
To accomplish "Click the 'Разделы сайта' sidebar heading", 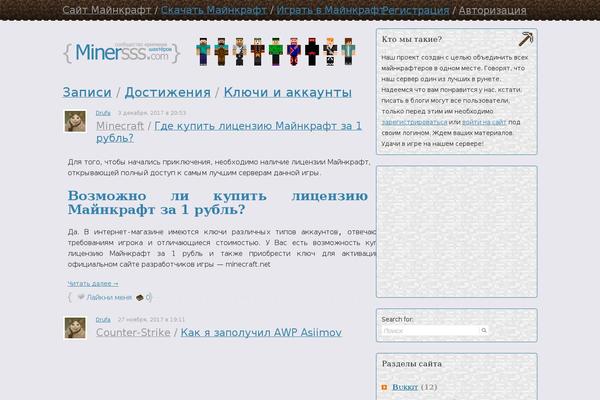I will [412, 364].
